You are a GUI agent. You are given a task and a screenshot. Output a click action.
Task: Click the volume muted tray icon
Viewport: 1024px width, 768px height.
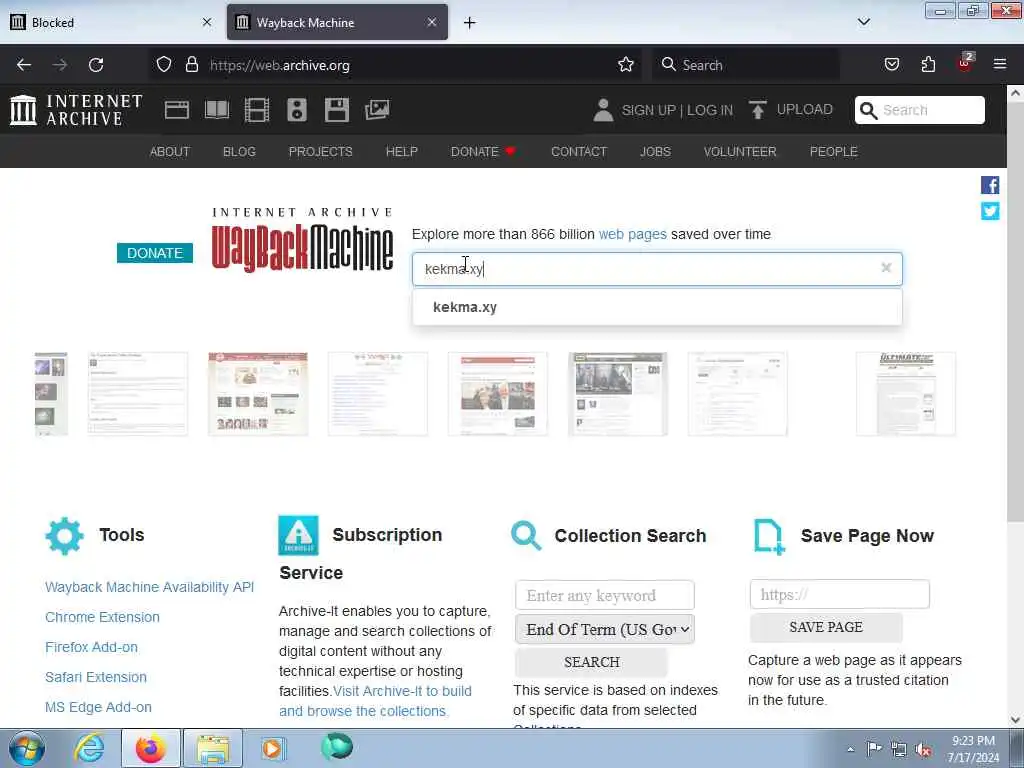[x=923, y=749]
